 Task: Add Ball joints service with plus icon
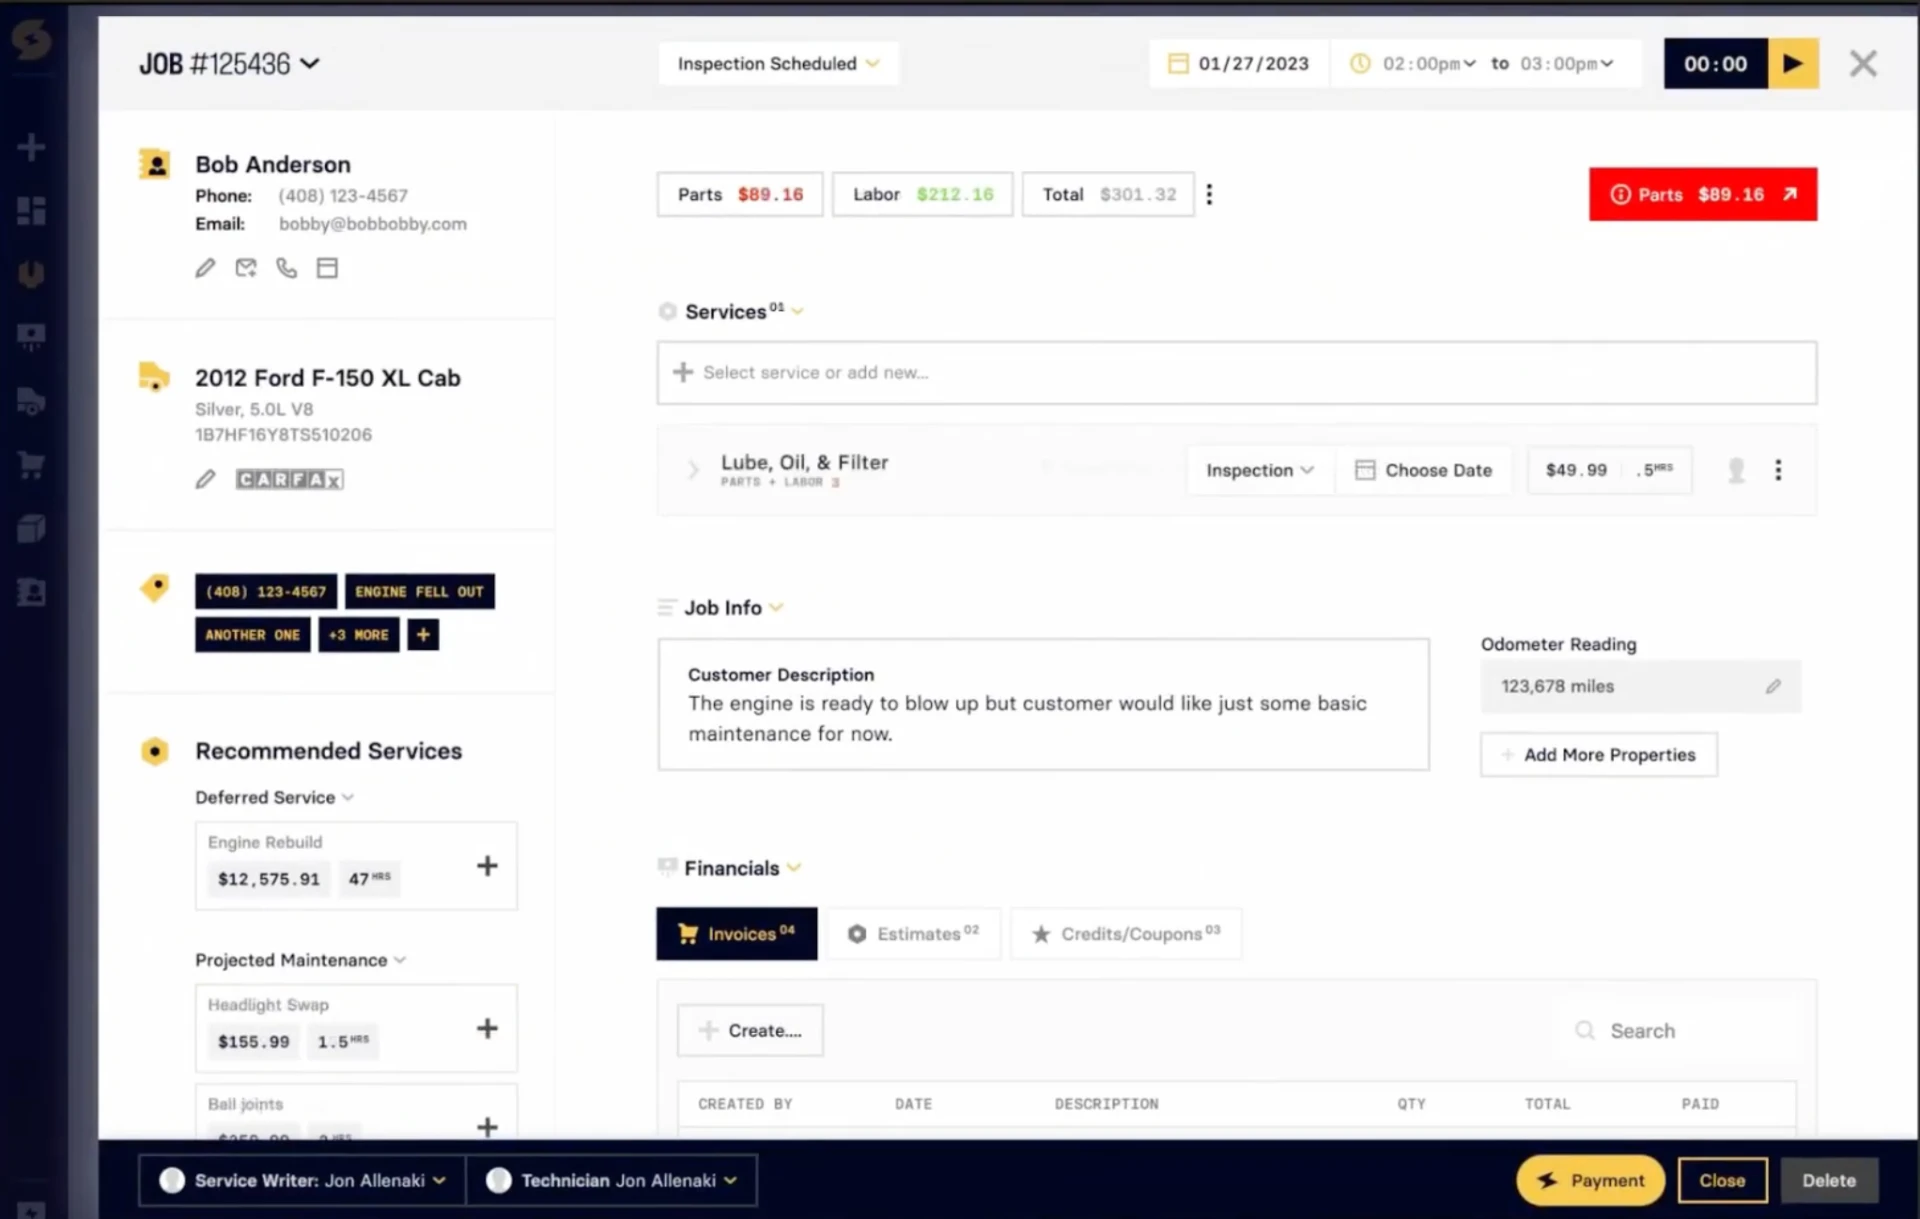point(487,1127)
